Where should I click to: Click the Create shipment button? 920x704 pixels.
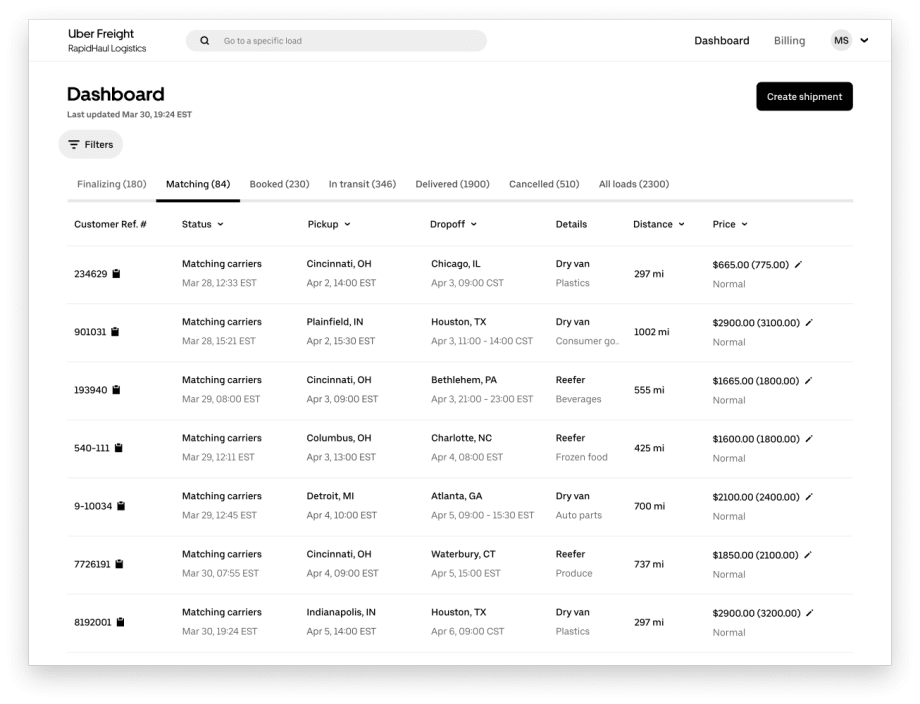[804, 96]
